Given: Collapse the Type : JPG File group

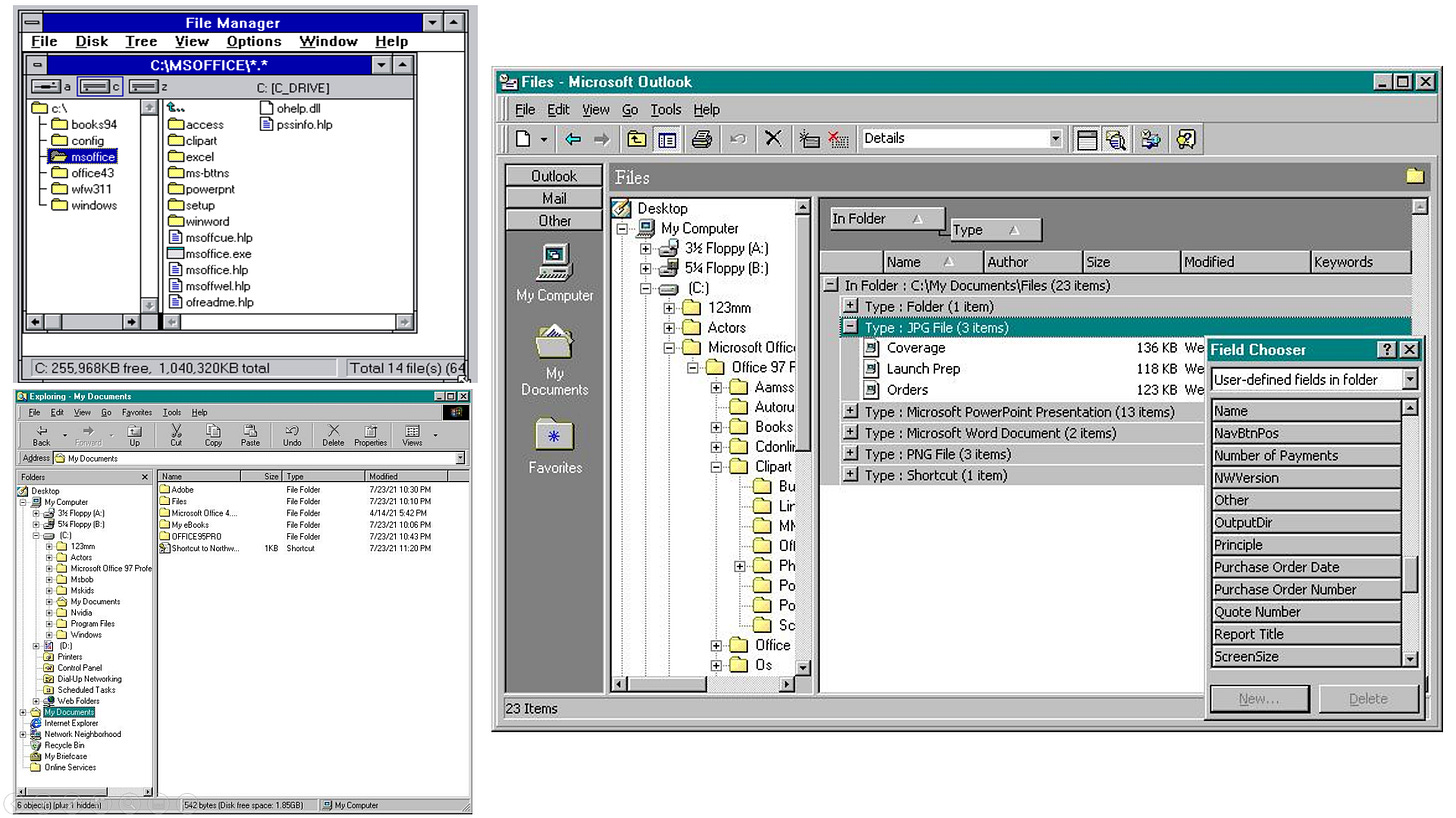Looking at the screenshot, I should (850, 327).
